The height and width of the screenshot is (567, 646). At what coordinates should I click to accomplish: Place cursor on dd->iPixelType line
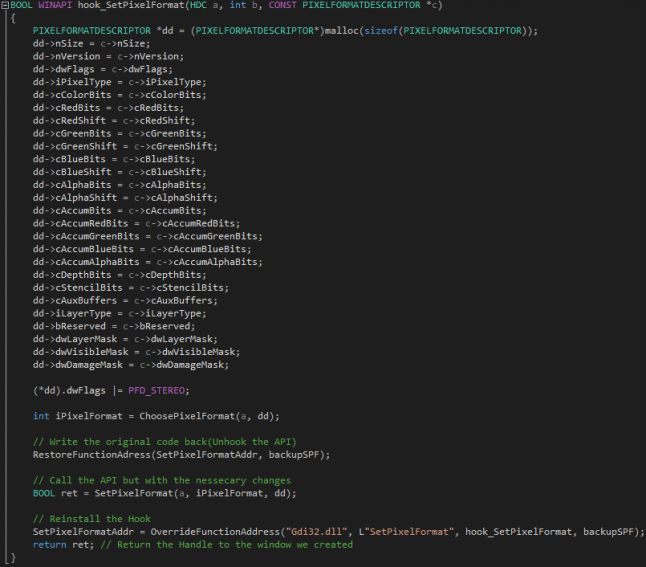click(x=104, y=82)
